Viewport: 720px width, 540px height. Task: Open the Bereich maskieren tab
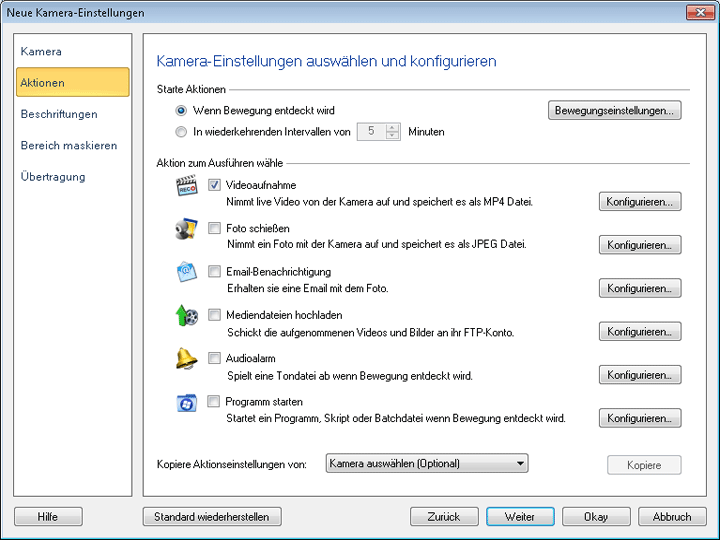68,145
